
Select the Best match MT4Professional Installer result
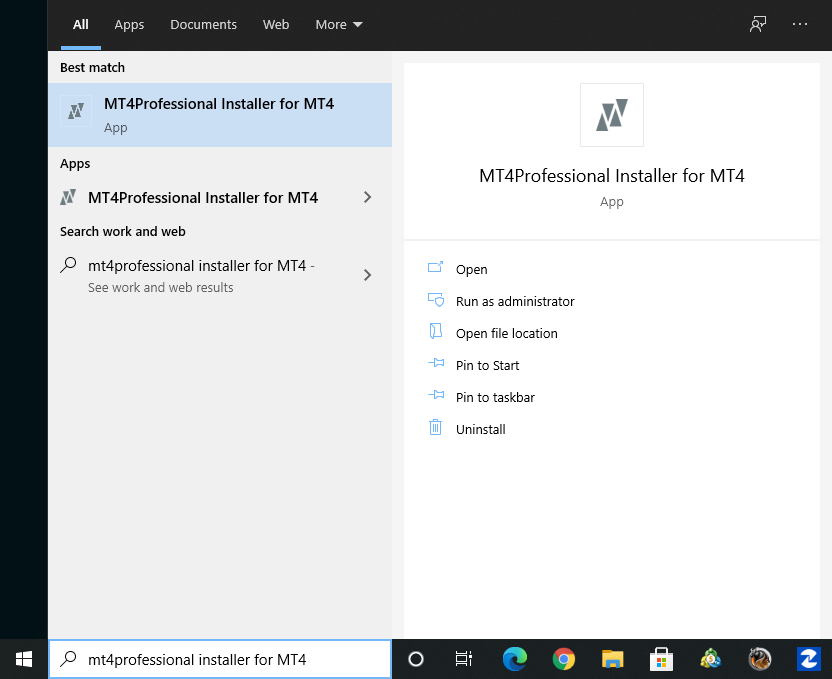tap(220, 115)
